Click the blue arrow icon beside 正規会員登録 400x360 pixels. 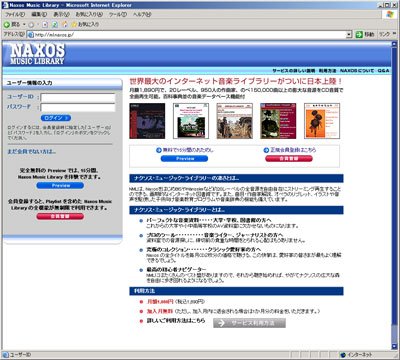(x=266, y=150)
